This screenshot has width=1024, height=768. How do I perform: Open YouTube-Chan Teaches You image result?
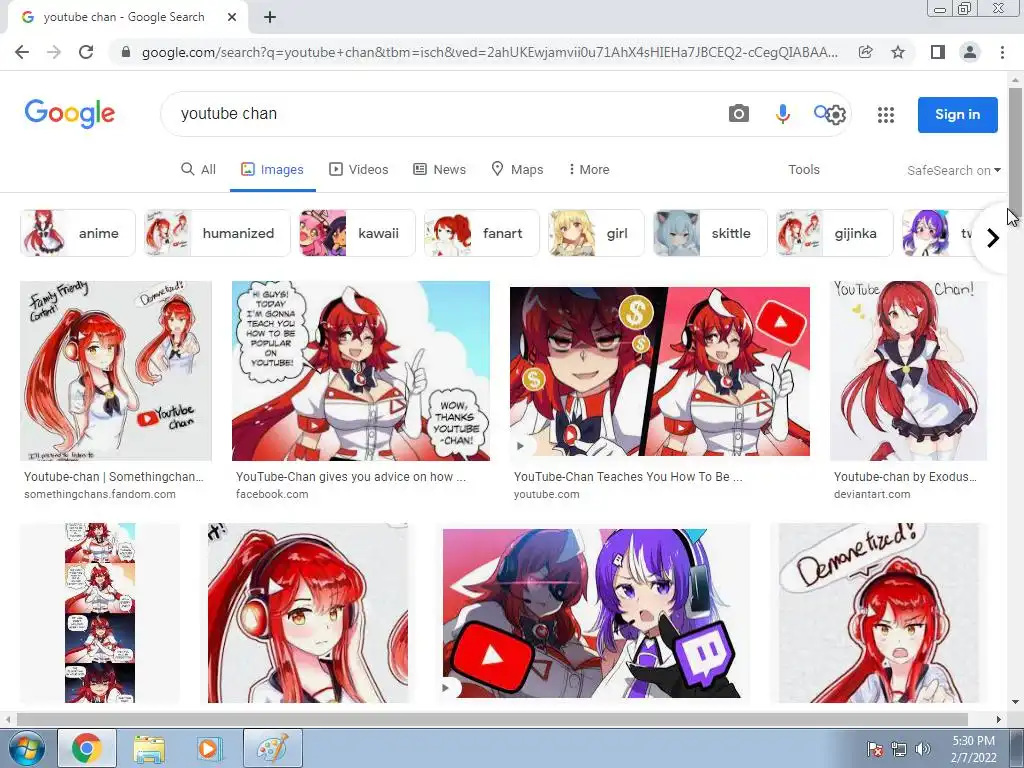tap(660, 371)
